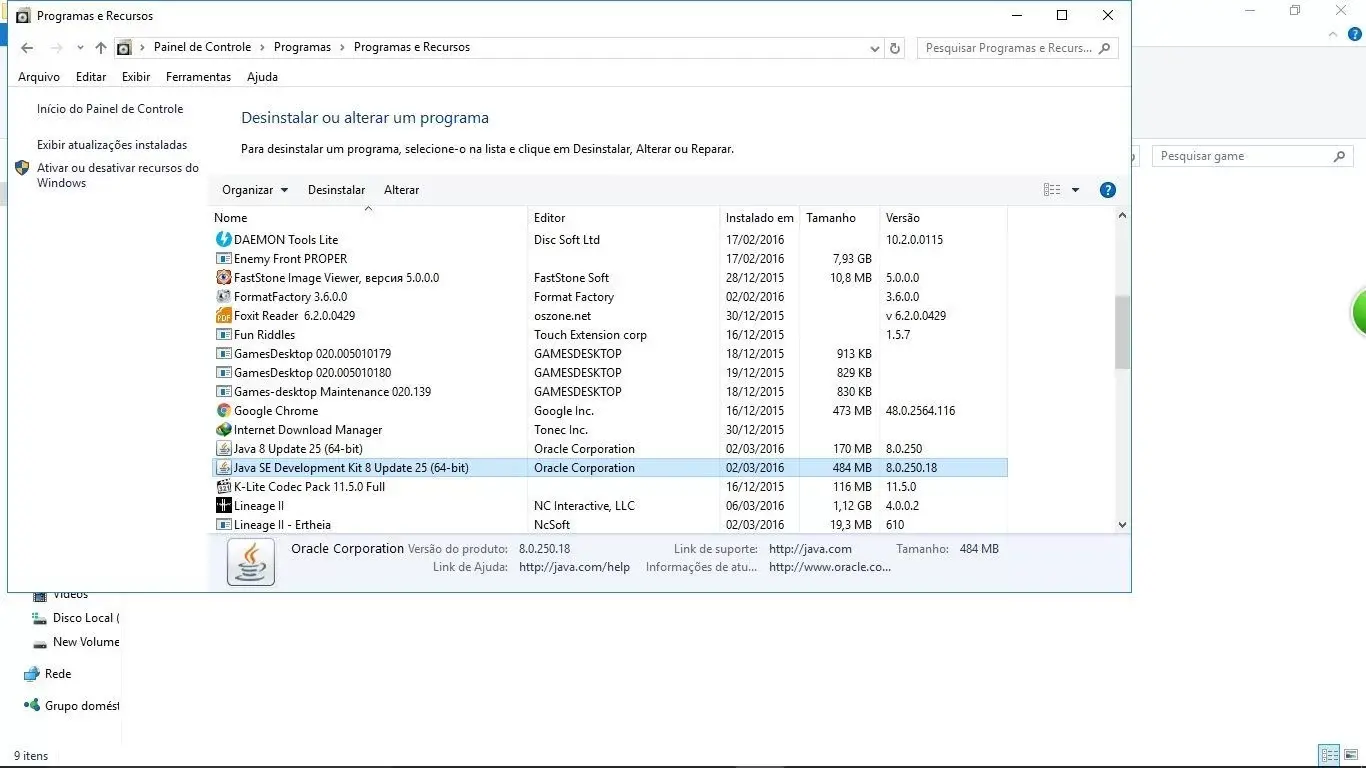Click Grupo doméstico icon in background window
The width and height of the screenshot is (1366, 768).
pos(32,706)
